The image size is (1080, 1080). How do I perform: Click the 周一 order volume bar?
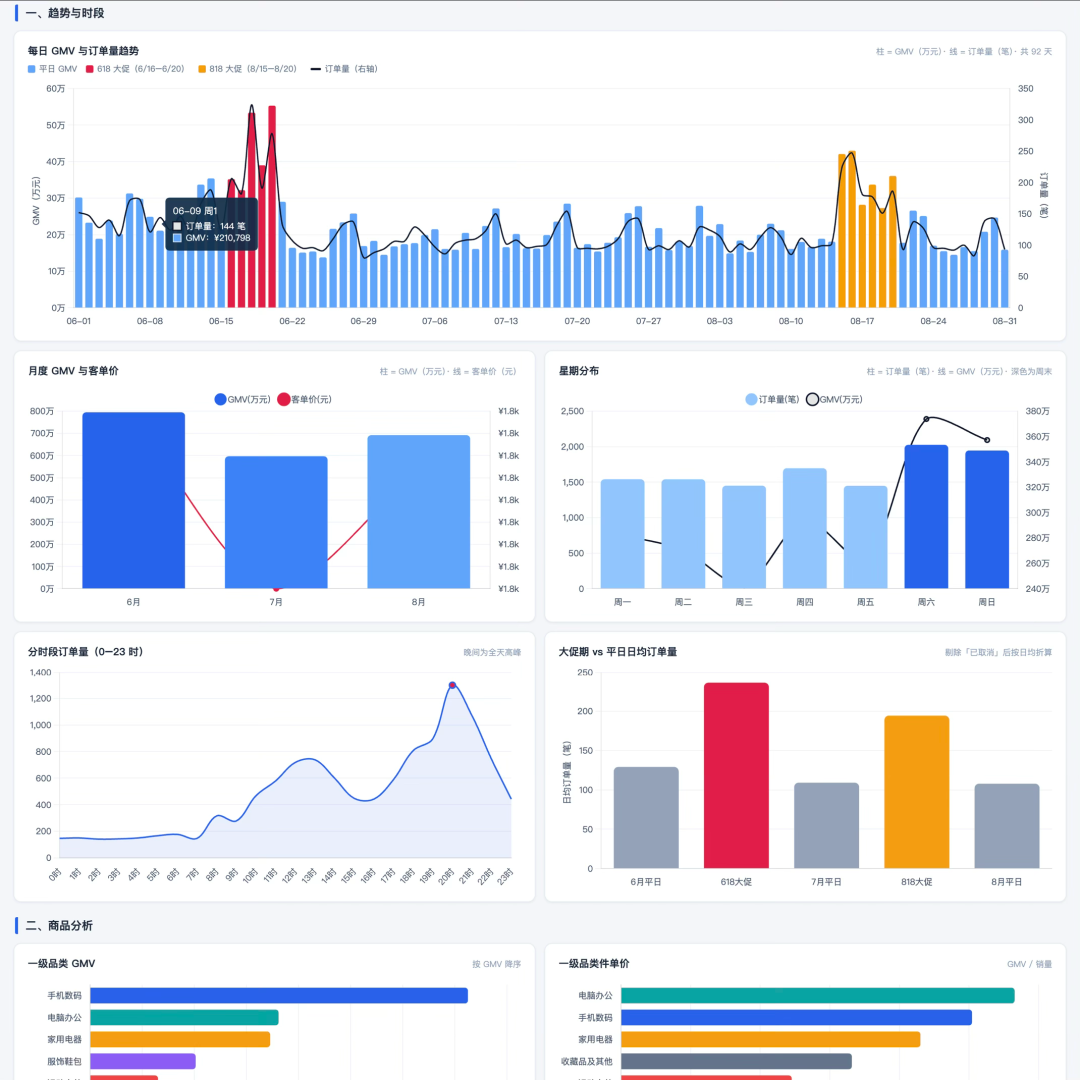[x=623, y=534]
